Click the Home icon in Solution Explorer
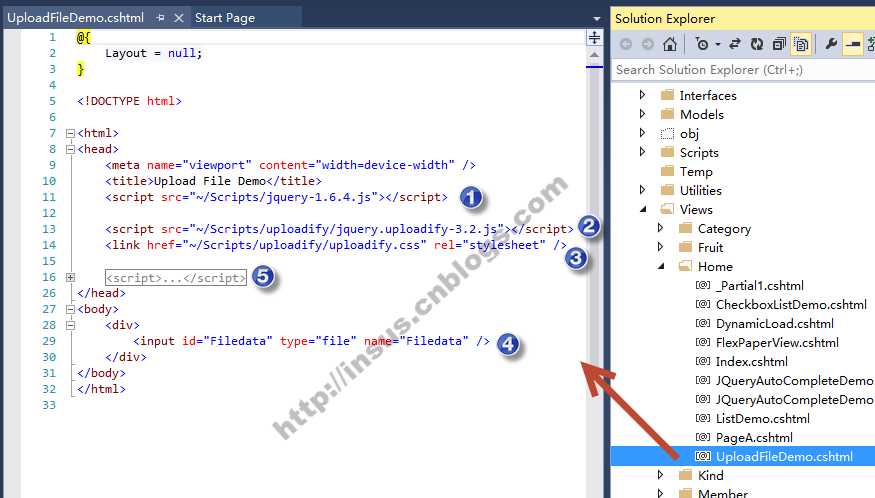 (x=670, y=44)
